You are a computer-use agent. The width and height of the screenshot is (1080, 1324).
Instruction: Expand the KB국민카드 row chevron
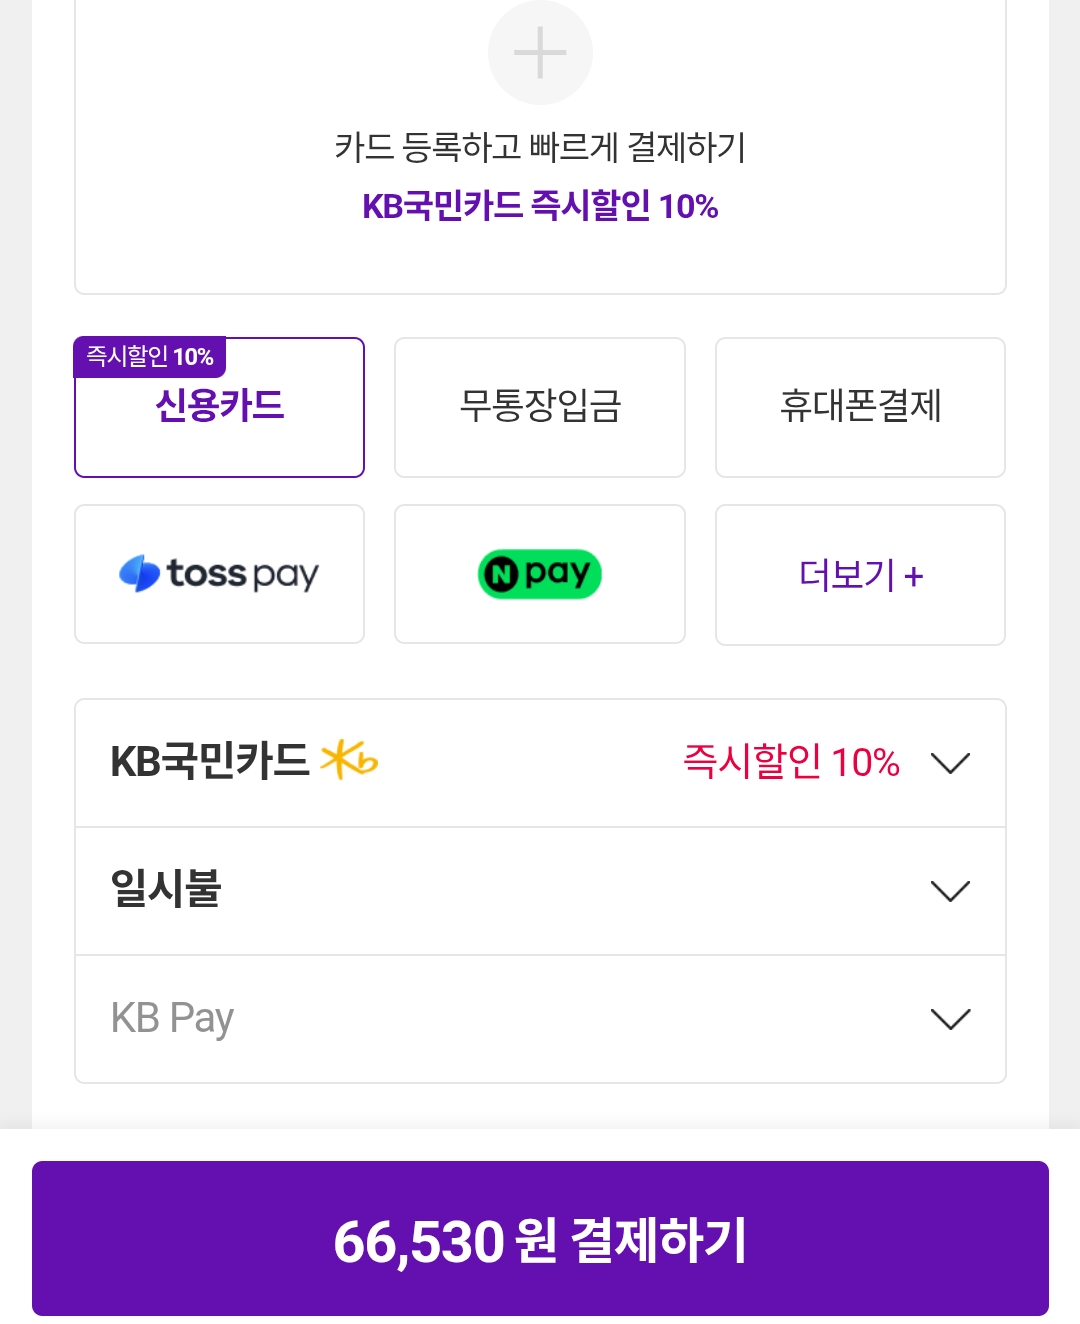950,763
